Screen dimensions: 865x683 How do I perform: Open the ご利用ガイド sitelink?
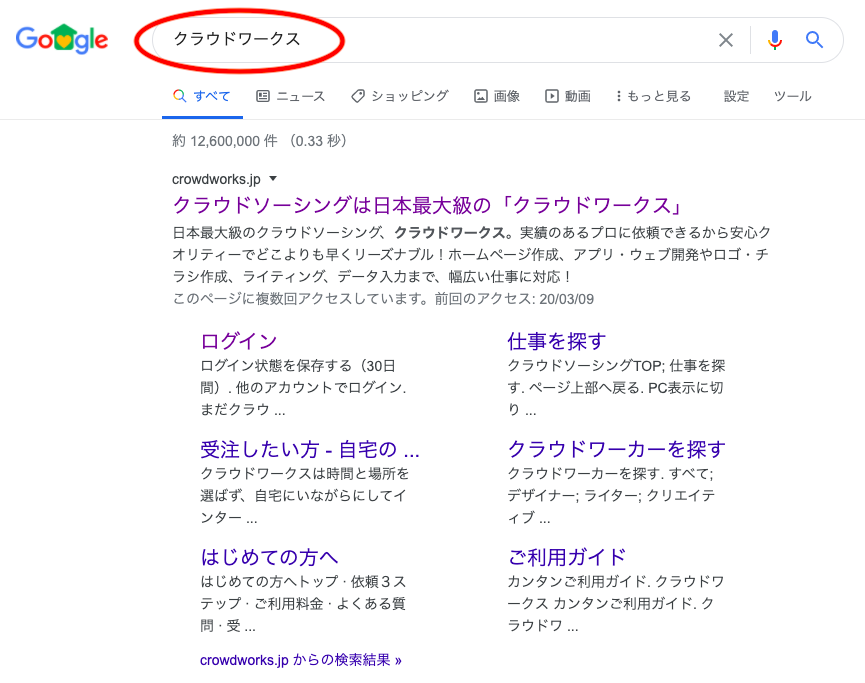pos(567,557)
